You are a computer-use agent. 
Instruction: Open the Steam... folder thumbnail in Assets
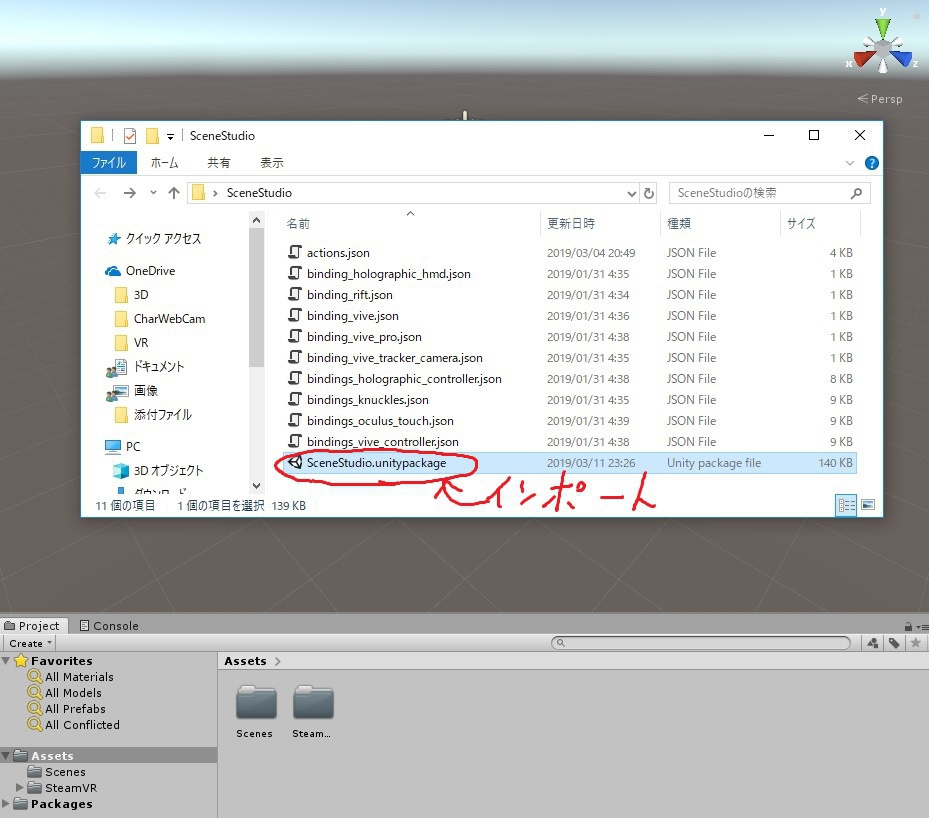313,702
